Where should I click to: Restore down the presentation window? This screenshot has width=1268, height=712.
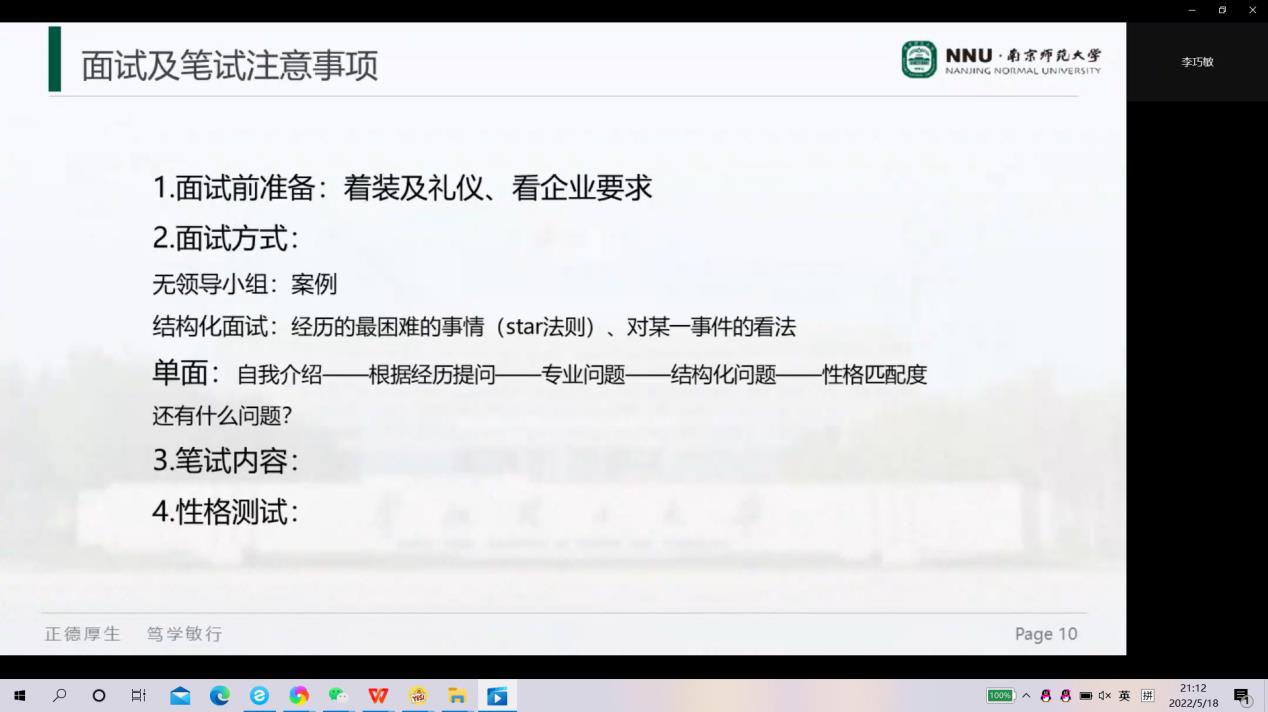1222,10
